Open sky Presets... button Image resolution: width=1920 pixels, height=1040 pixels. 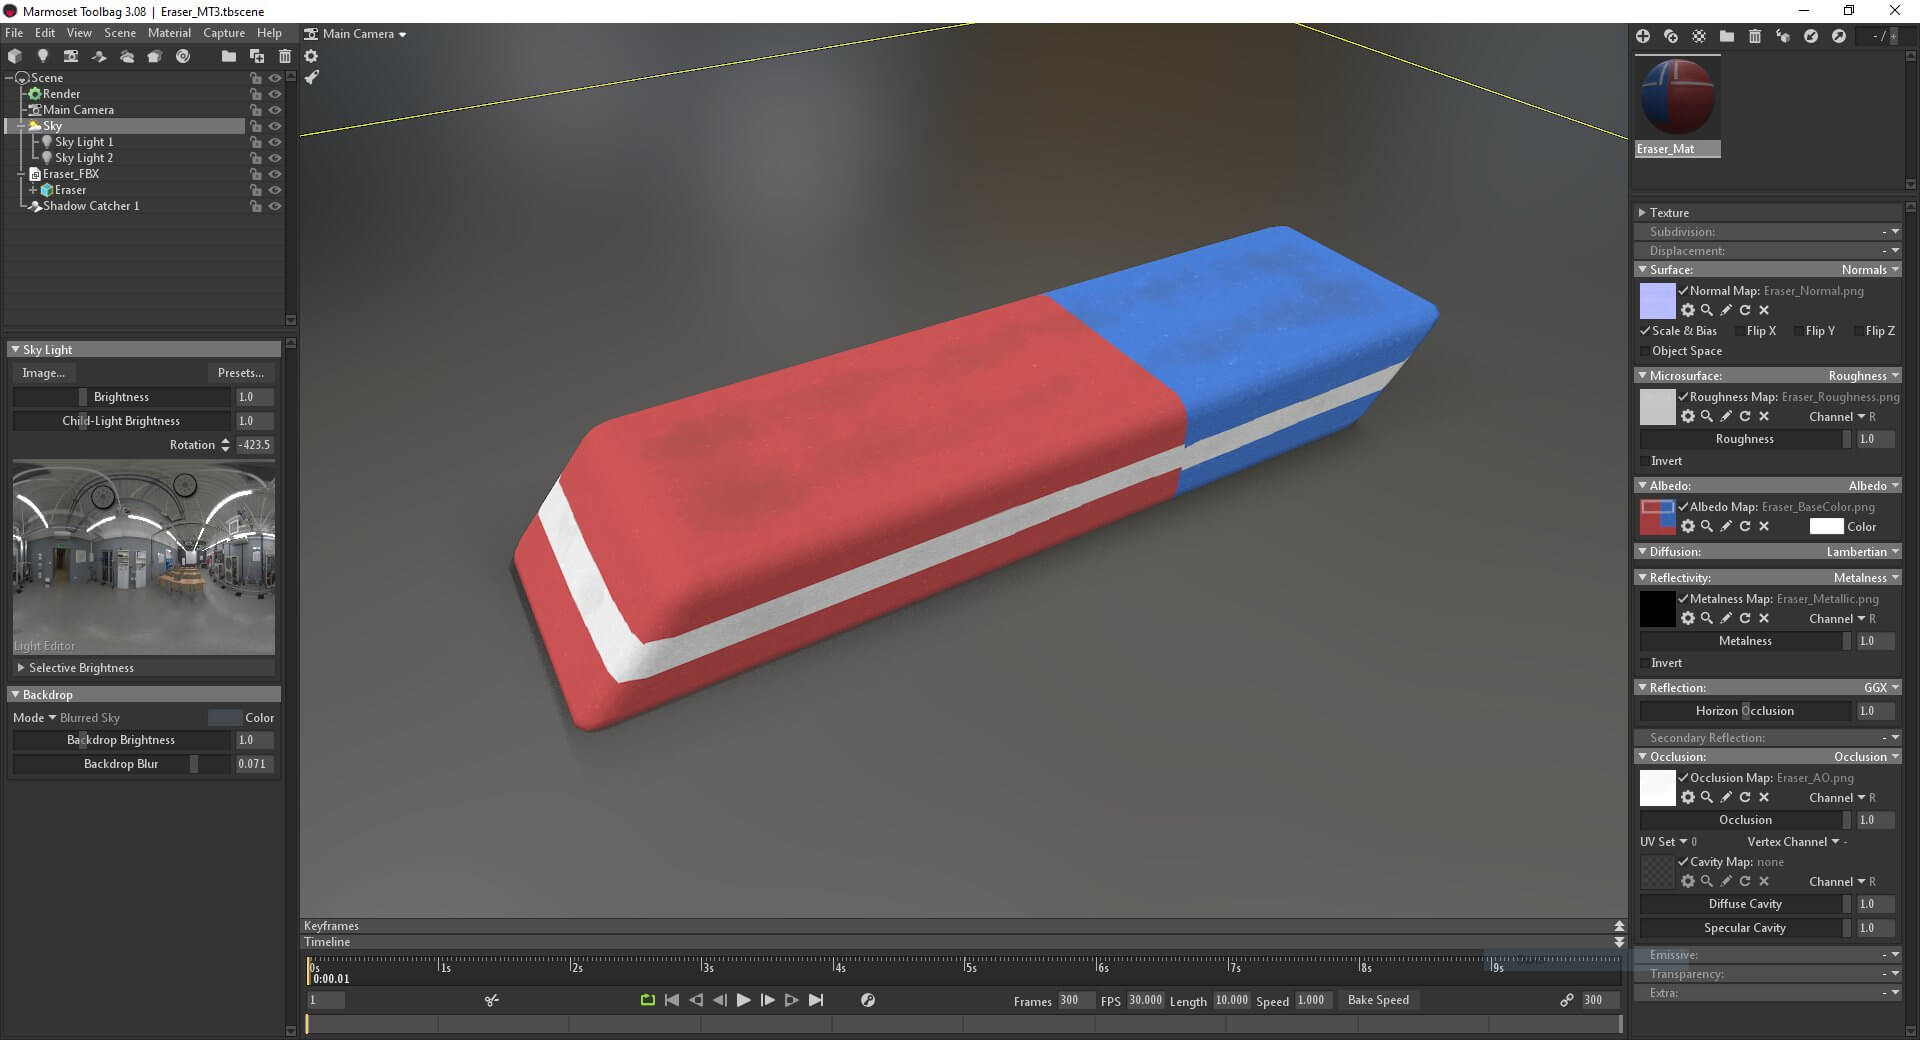pos(241,373)
